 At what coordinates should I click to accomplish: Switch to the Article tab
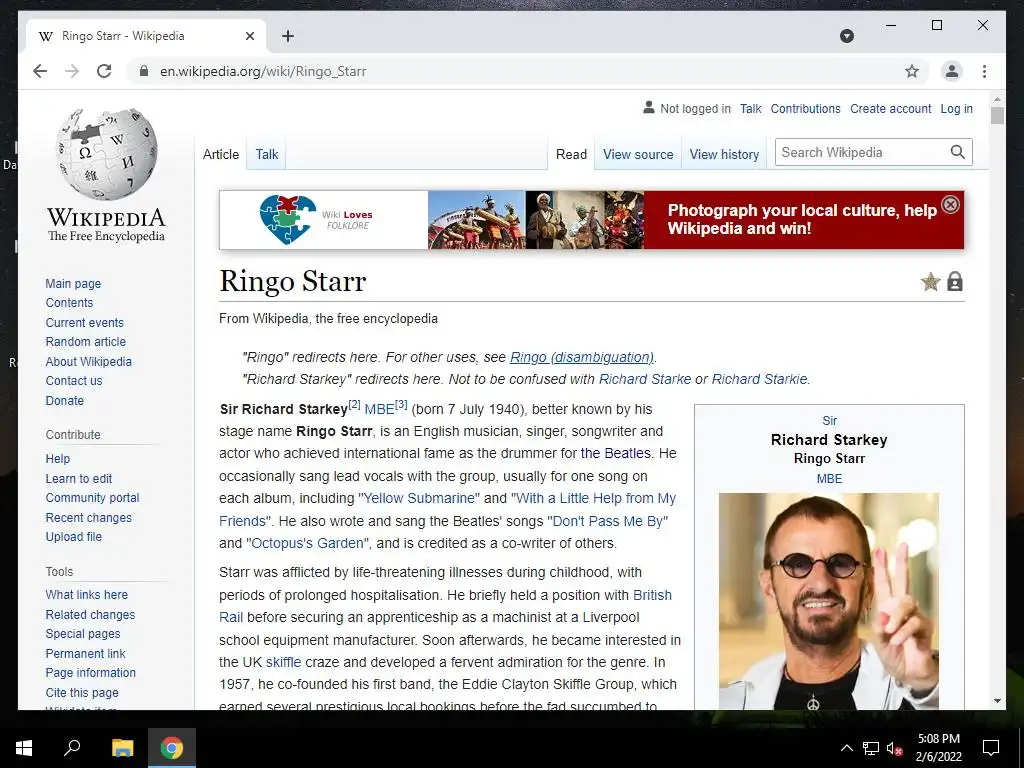pos(221,154)
